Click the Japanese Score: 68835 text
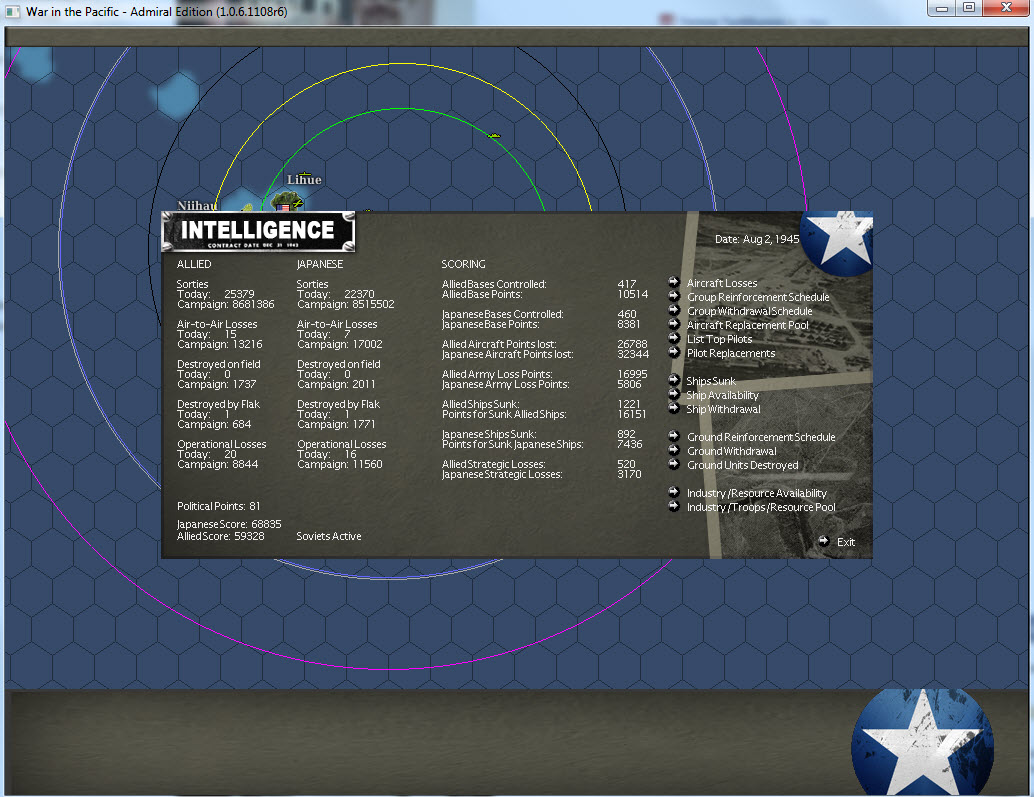1034x797 pixels. coord(229,524)
